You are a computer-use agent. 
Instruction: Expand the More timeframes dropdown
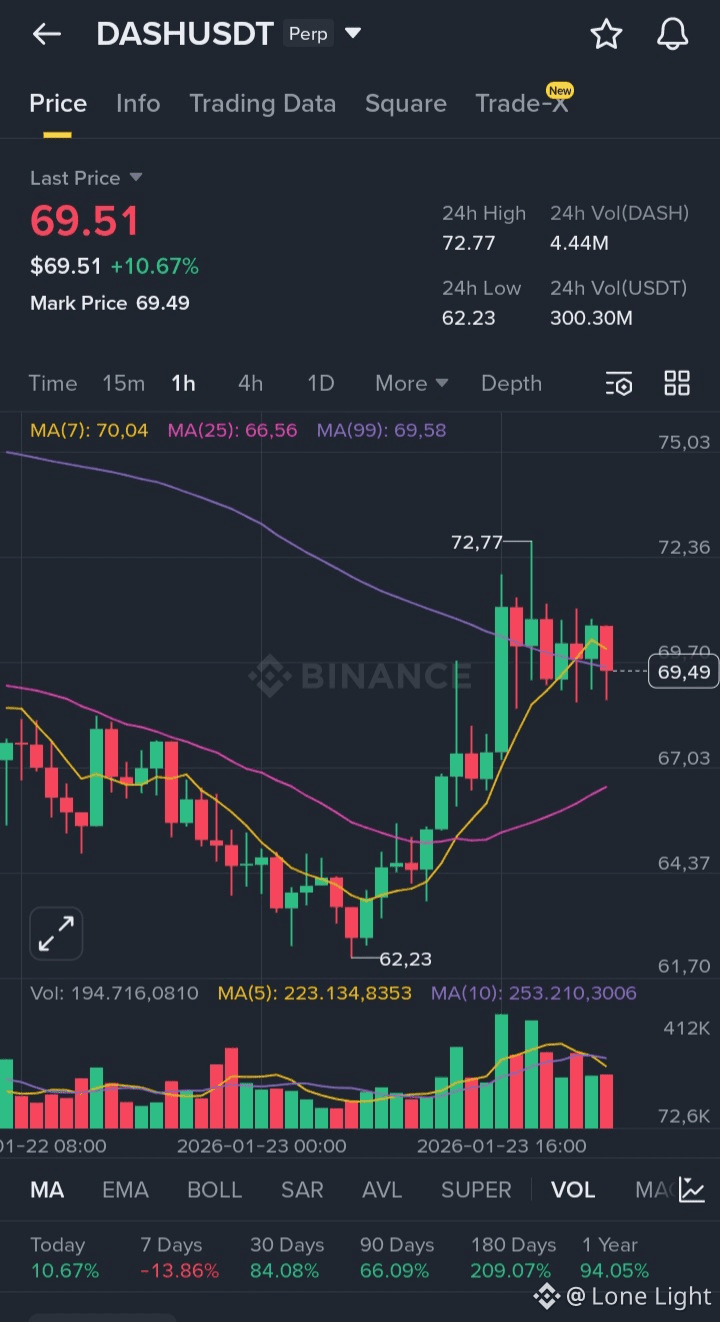tap(411, 383)
